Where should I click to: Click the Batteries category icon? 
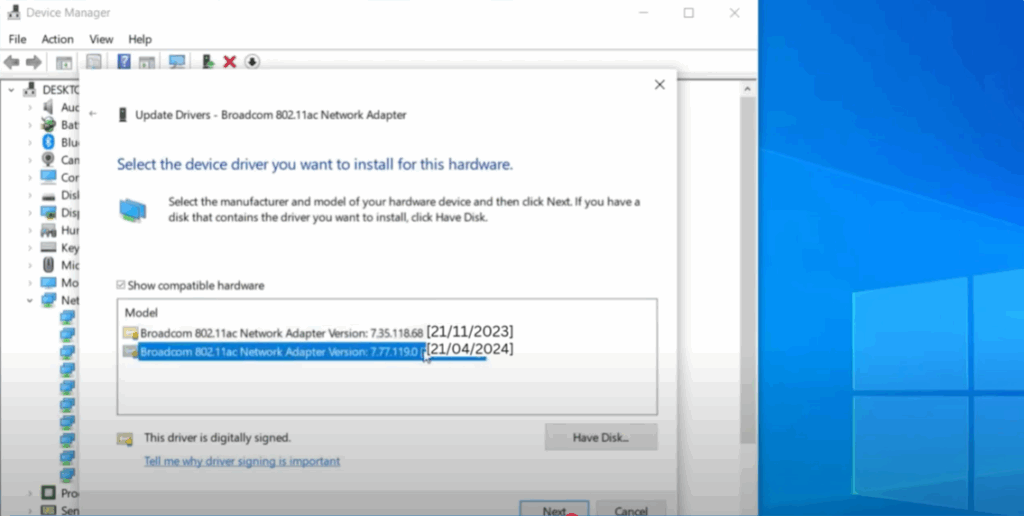point(48,124)
